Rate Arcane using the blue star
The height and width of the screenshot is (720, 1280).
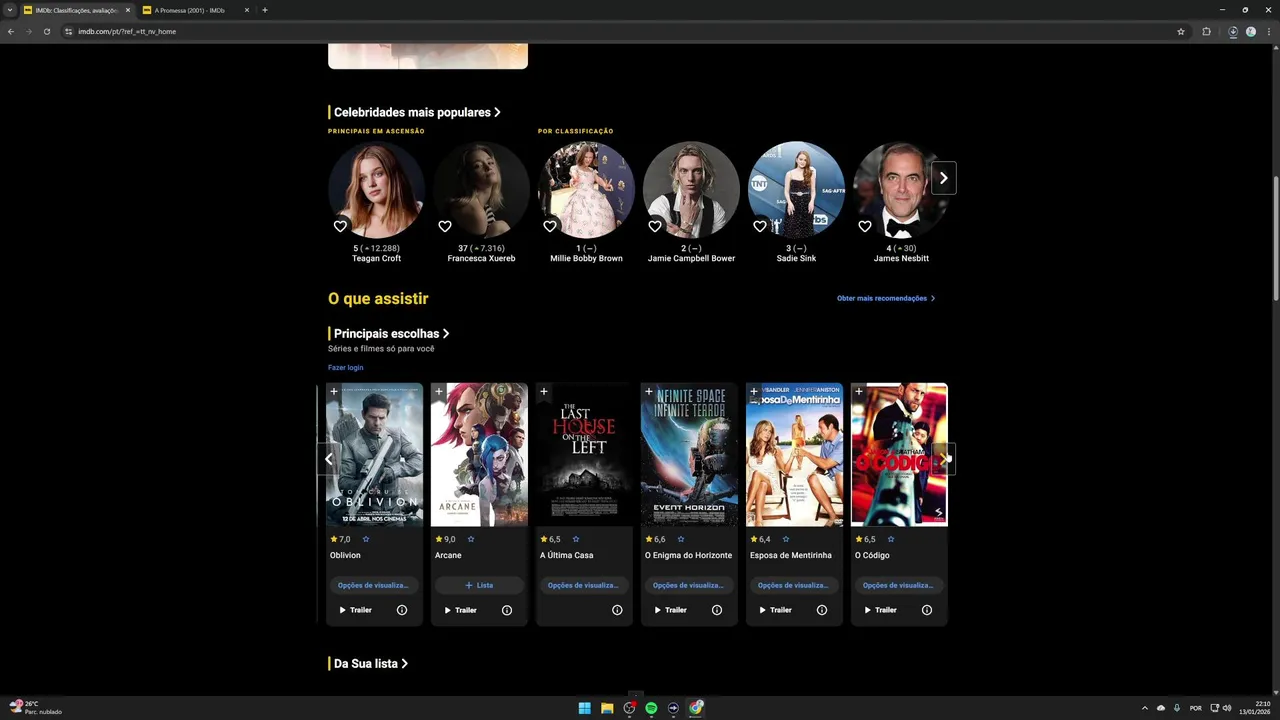(471, 539)
